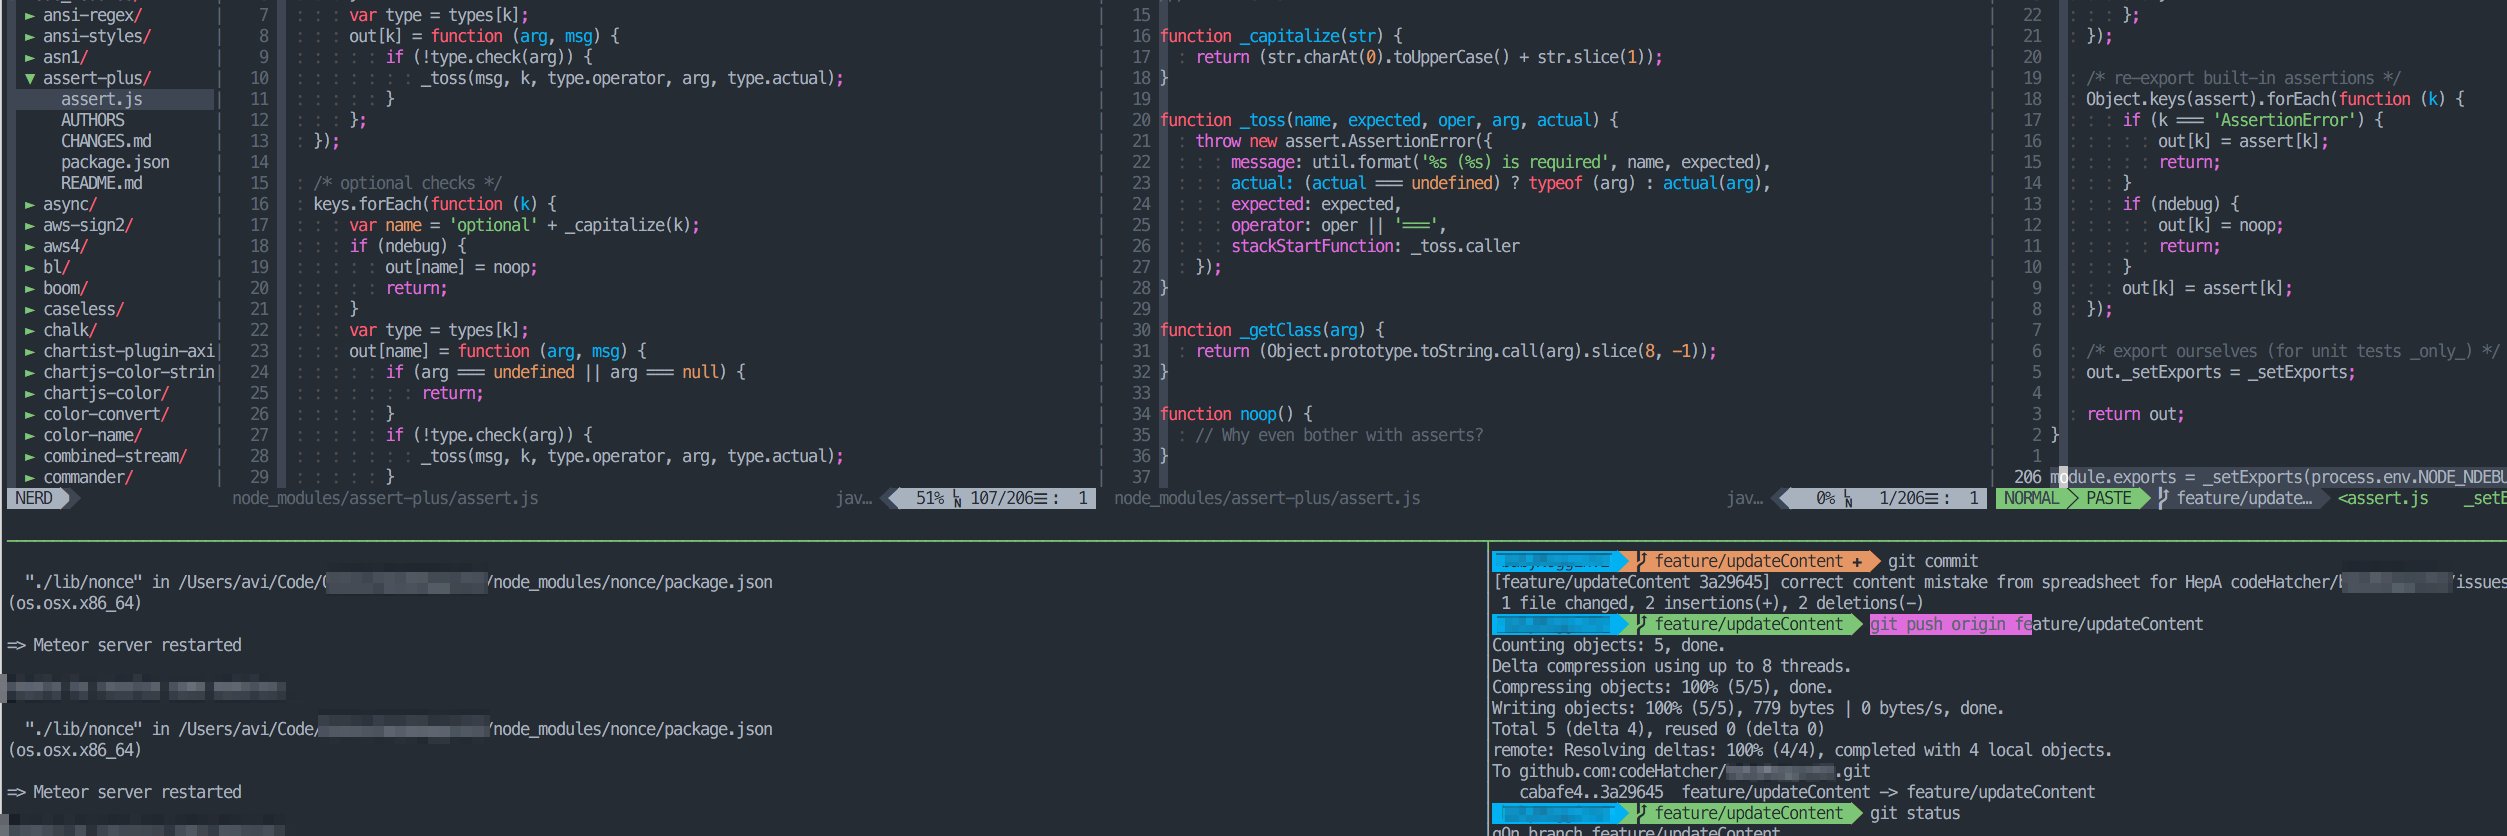The width and height of the screenshot is (2507, 836).
Task: Collapse the assert-plus folder arrow
Action: click(30, 79)
